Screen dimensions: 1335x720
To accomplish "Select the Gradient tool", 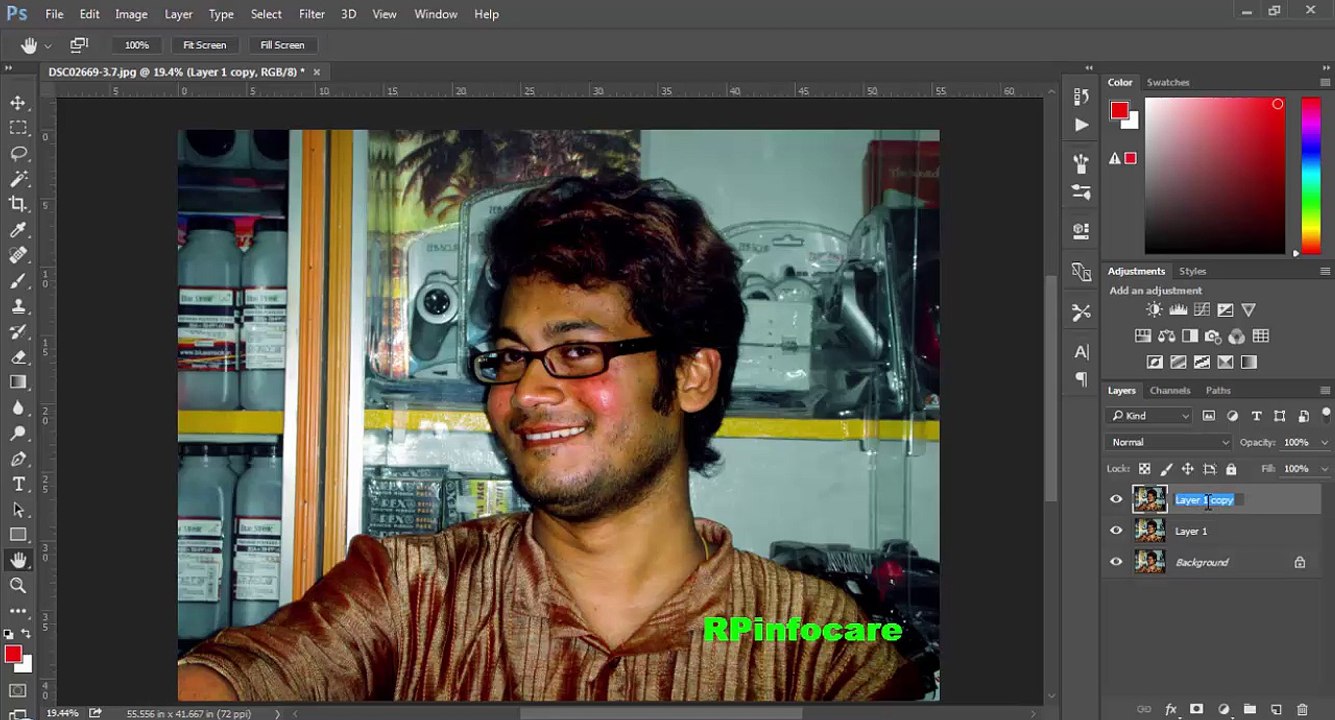I will tap(18, 382).
